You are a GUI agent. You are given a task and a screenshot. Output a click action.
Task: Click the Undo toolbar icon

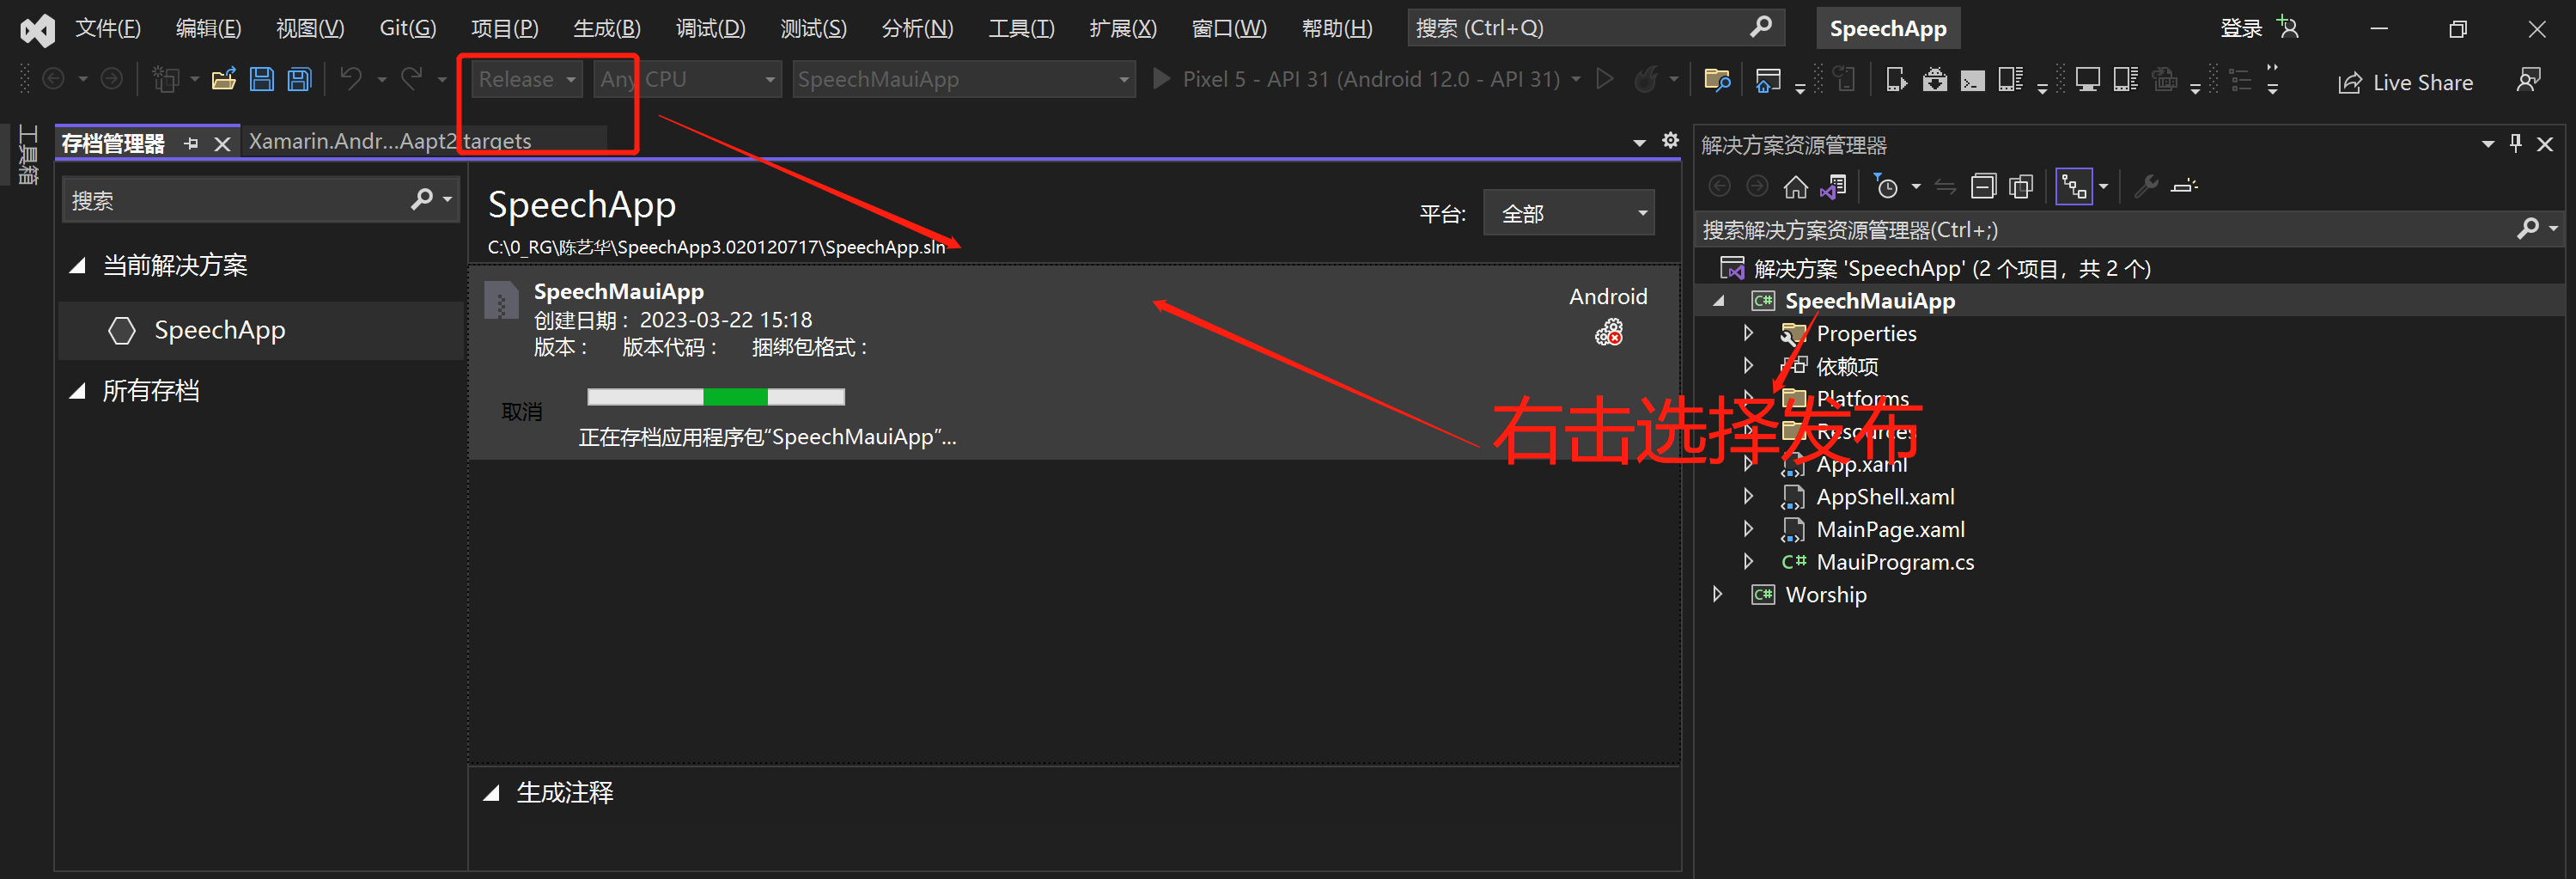351,79
